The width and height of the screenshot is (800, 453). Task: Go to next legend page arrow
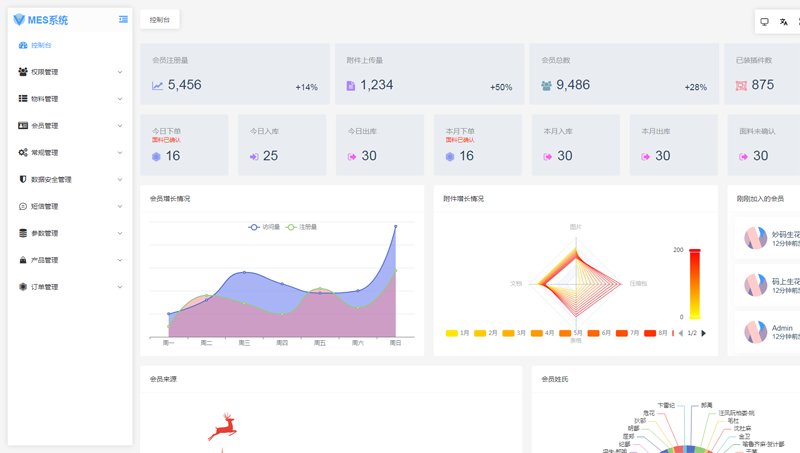(x=704, y=333)
